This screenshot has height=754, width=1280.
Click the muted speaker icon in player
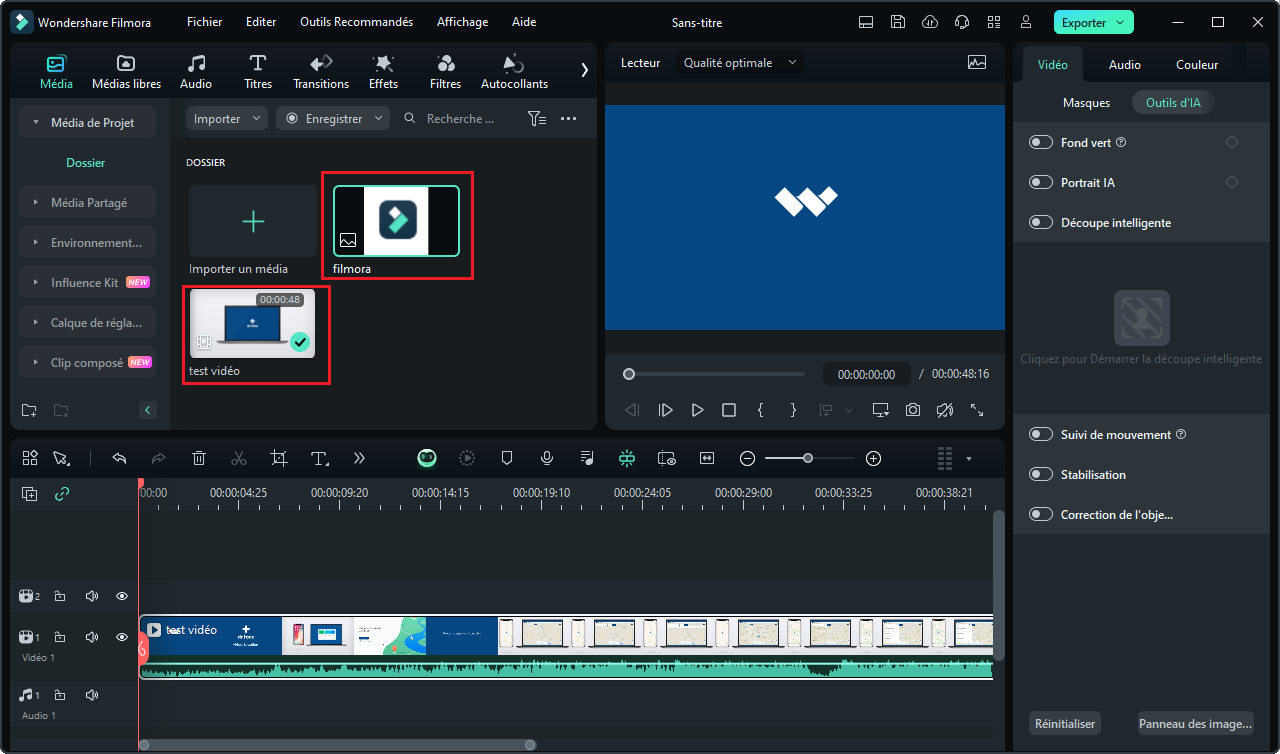point(945,410)
